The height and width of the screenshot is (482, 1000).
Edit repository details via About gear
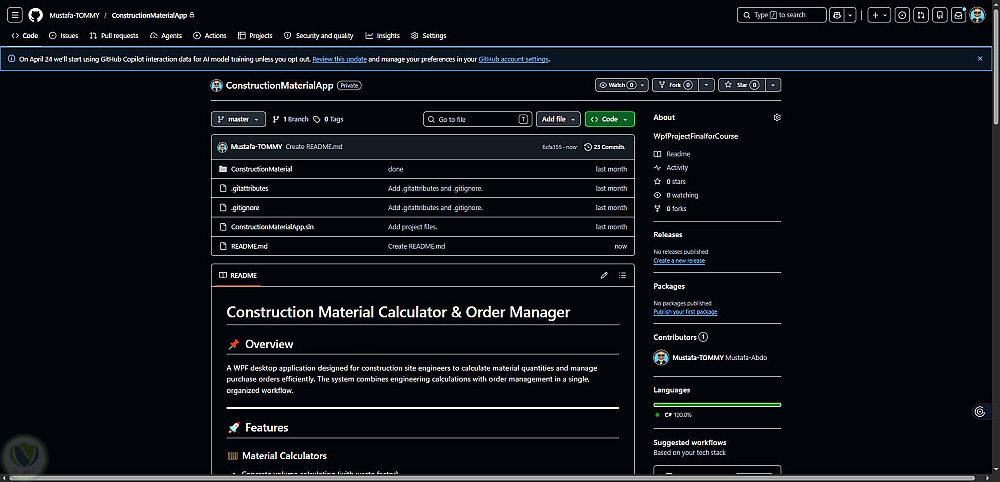coord(776,118)
